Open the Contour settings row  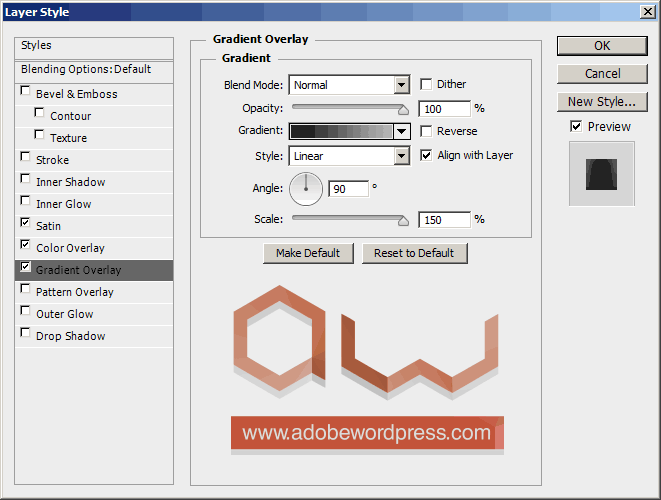tap(94, 116)
